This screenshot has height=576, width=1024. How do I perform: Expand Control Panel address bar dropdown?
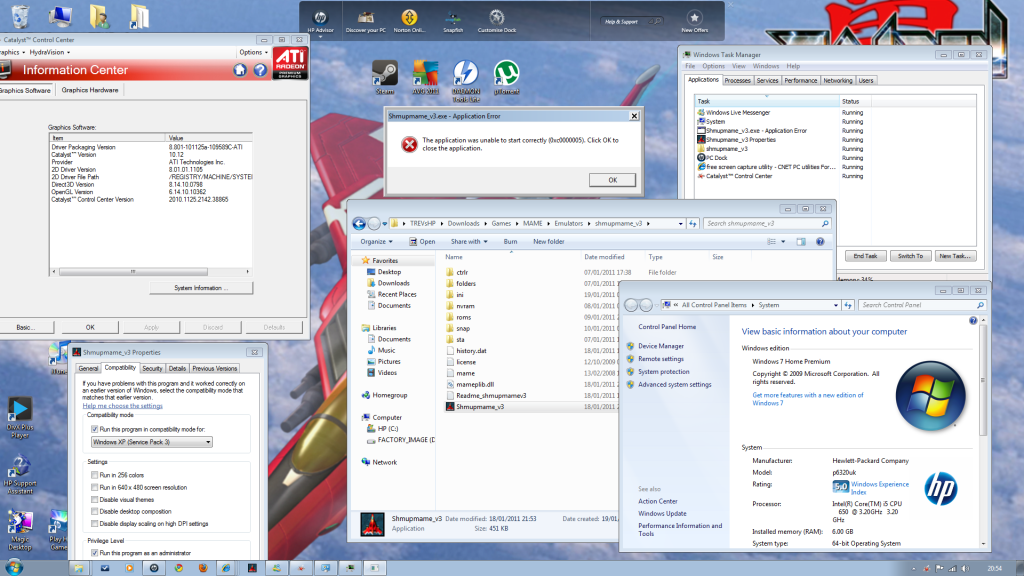[x=835, y=305]
